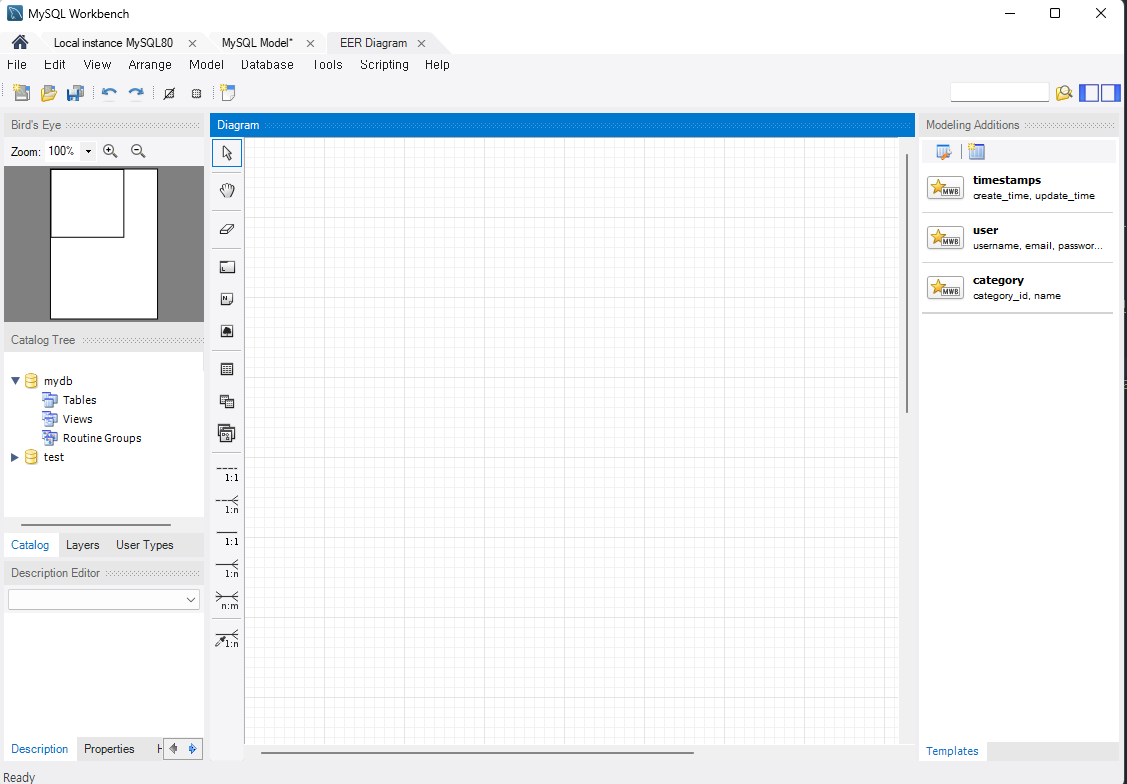Viewport: 1127px width, 784px height.
Task: Open template editor icon in Modeling Additions
Action: (x=944, y=152)
